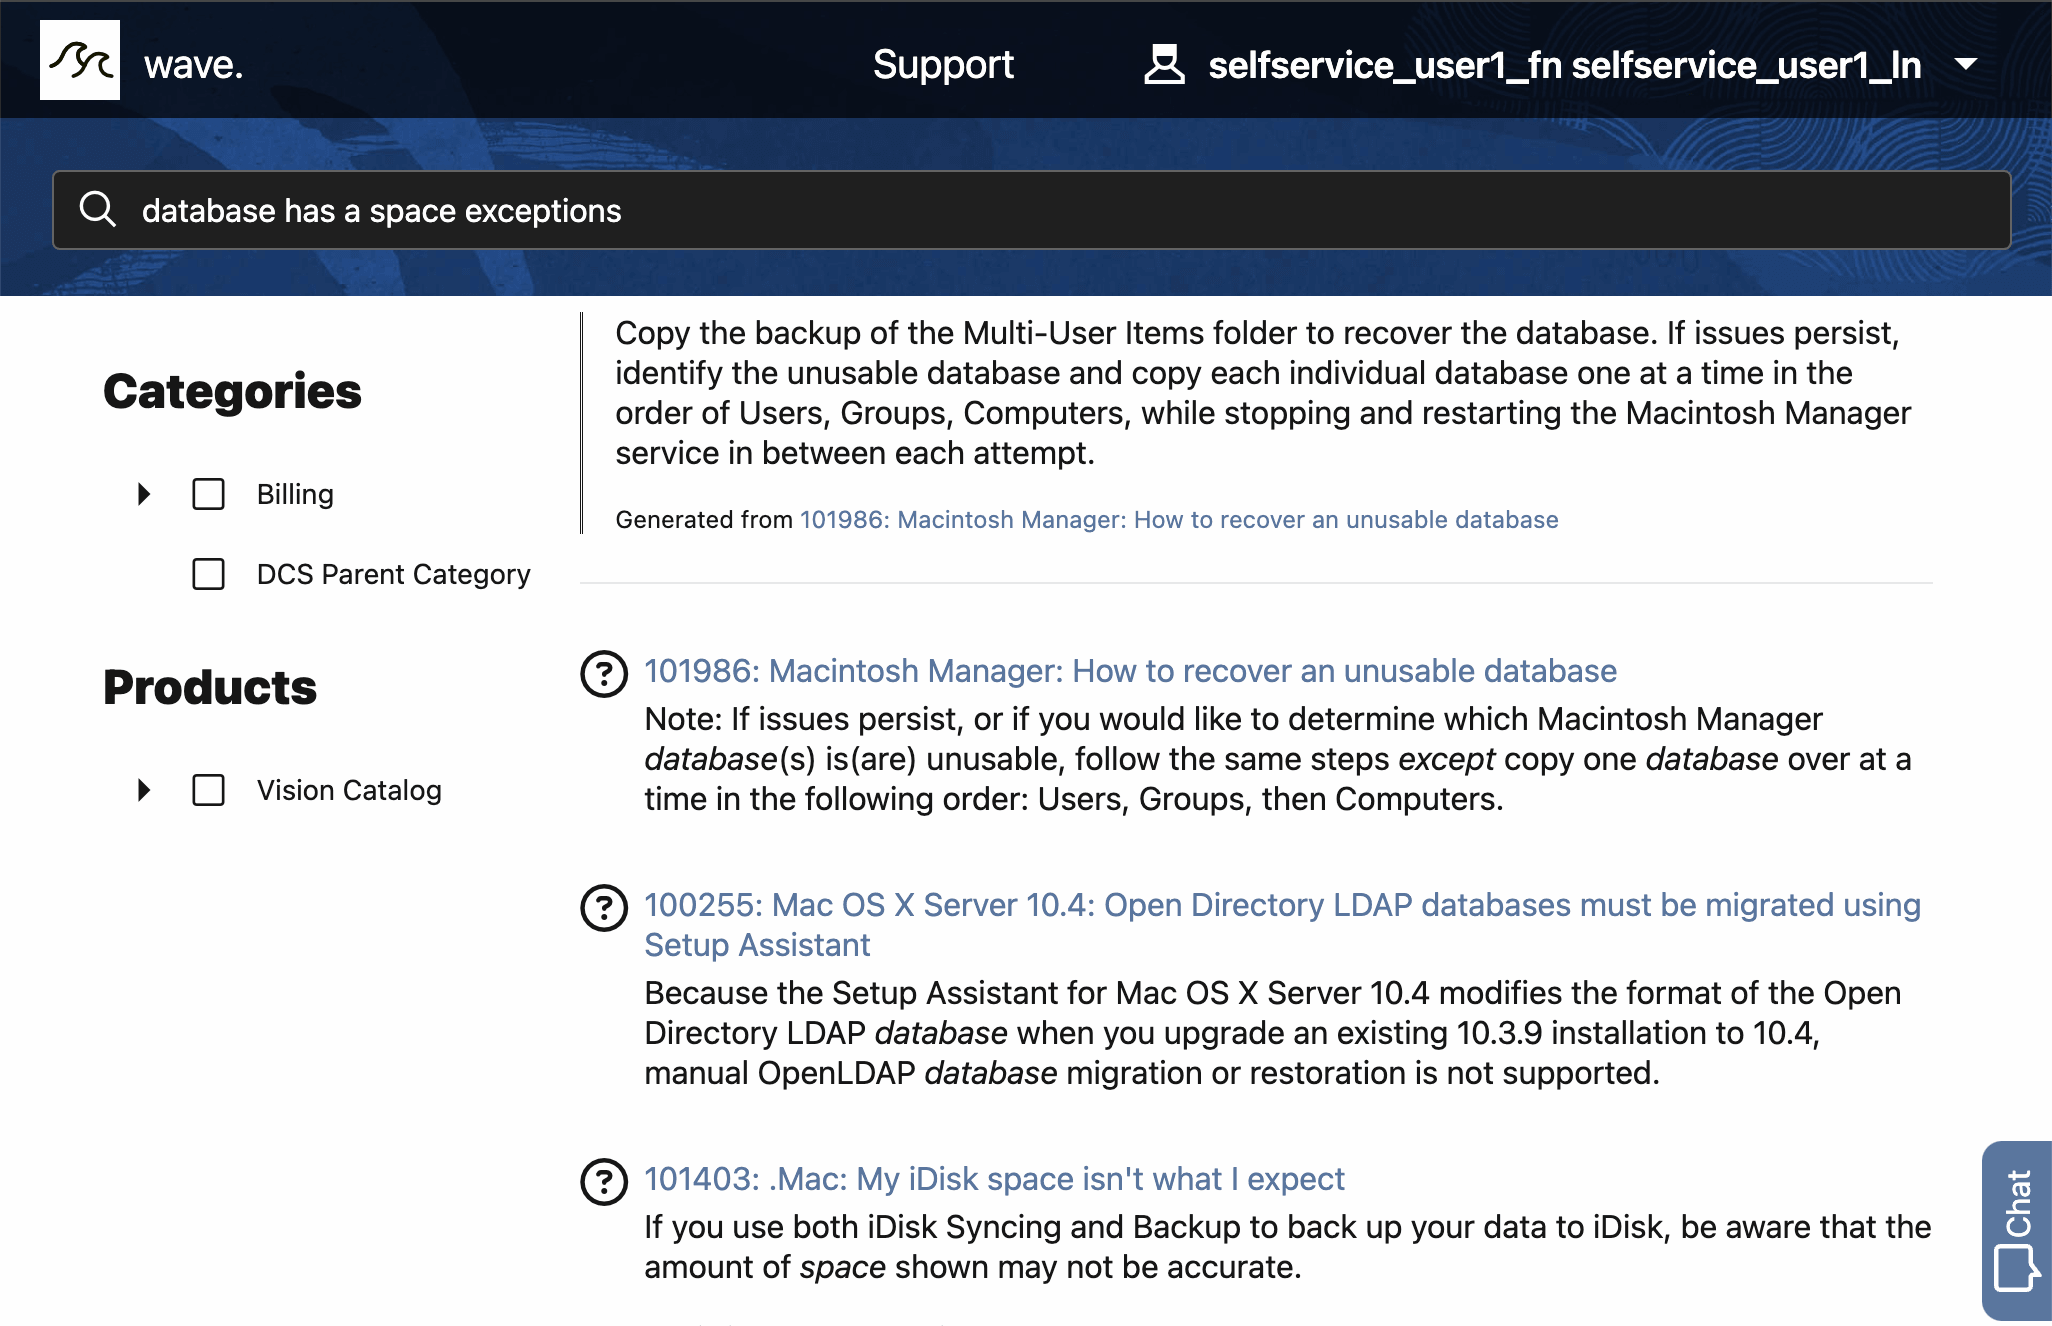Click inside the search input field

(600, 209)
